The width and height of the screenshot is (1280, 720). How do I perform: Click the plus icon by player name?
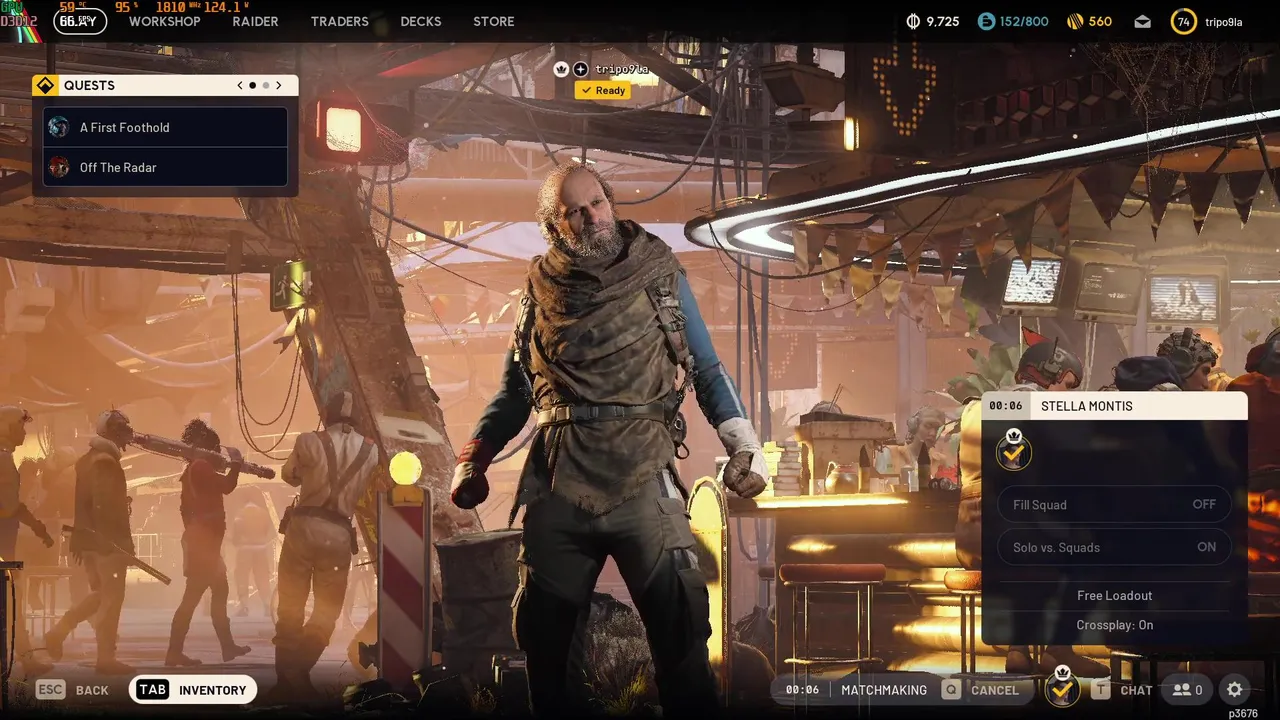(x=580, y=69)
